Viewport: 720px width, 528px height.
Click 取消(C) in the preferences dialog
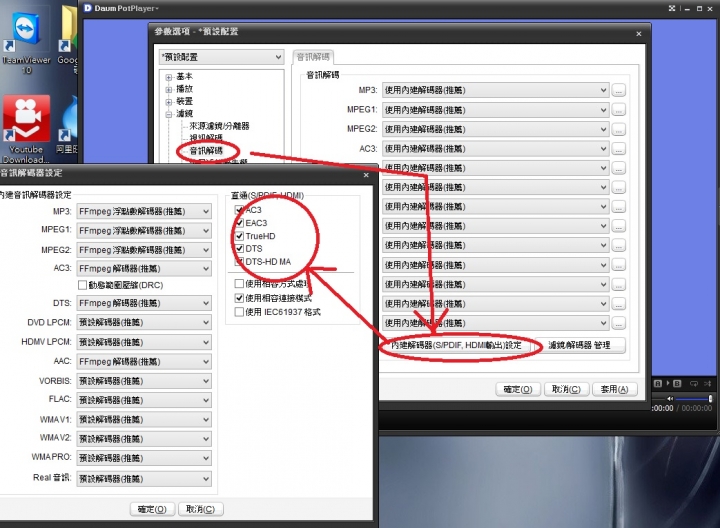[566, 389]
